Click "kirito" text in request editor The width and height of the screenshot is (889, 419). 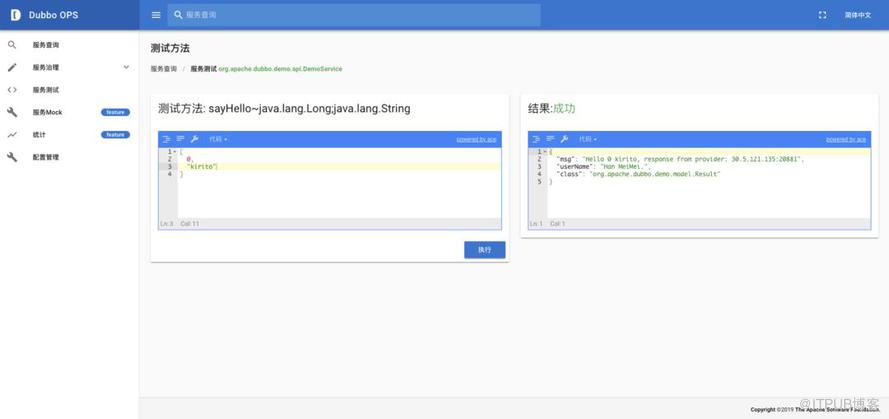[201, 167]
